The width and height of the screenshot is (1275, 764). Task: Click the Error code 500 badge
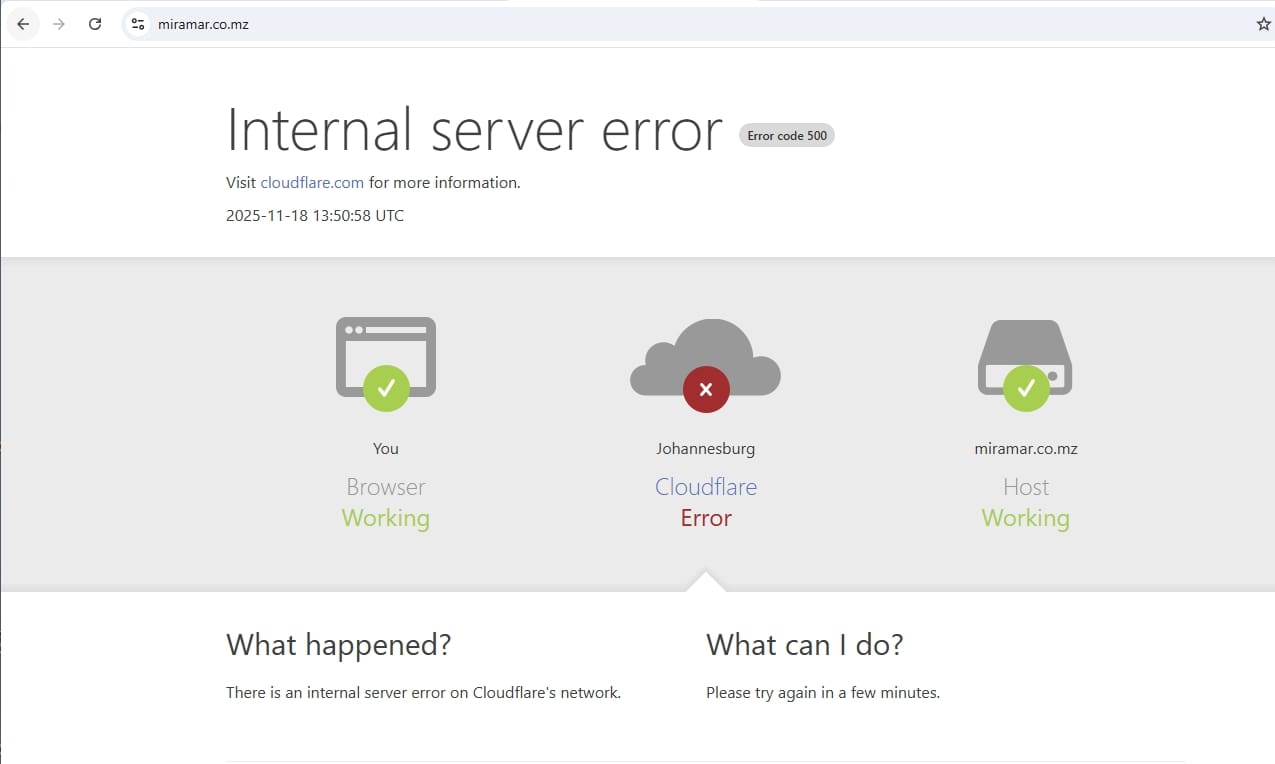[x=787, y=135]
